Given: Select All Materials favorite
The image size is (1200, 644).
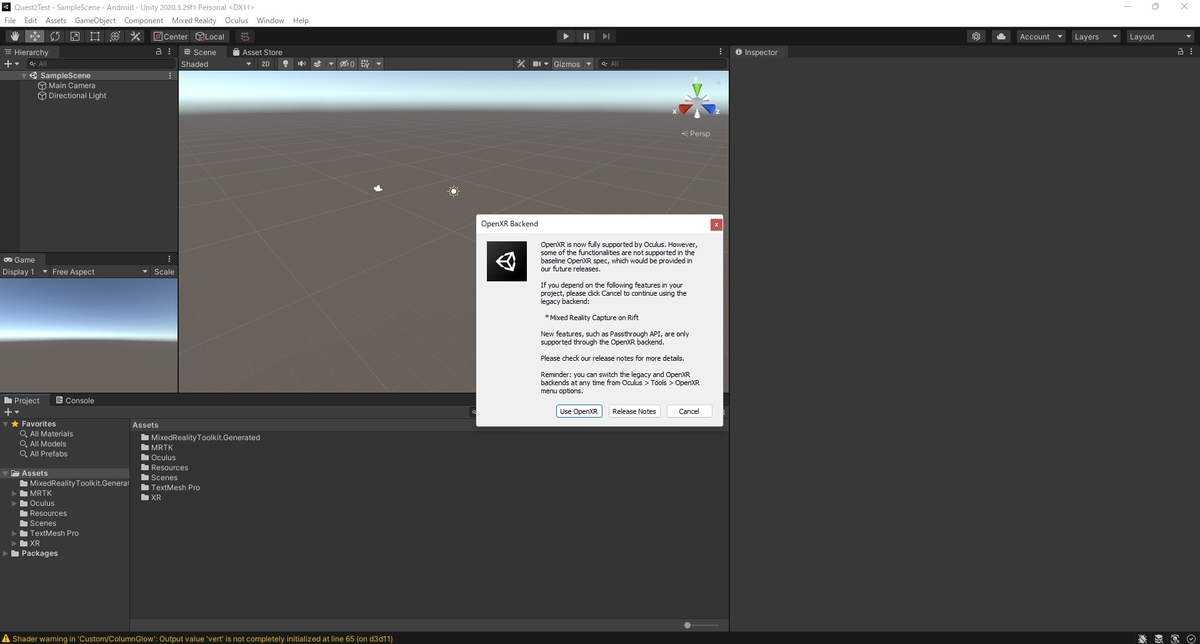Looking at the screenshot, I should pos(46,434).
